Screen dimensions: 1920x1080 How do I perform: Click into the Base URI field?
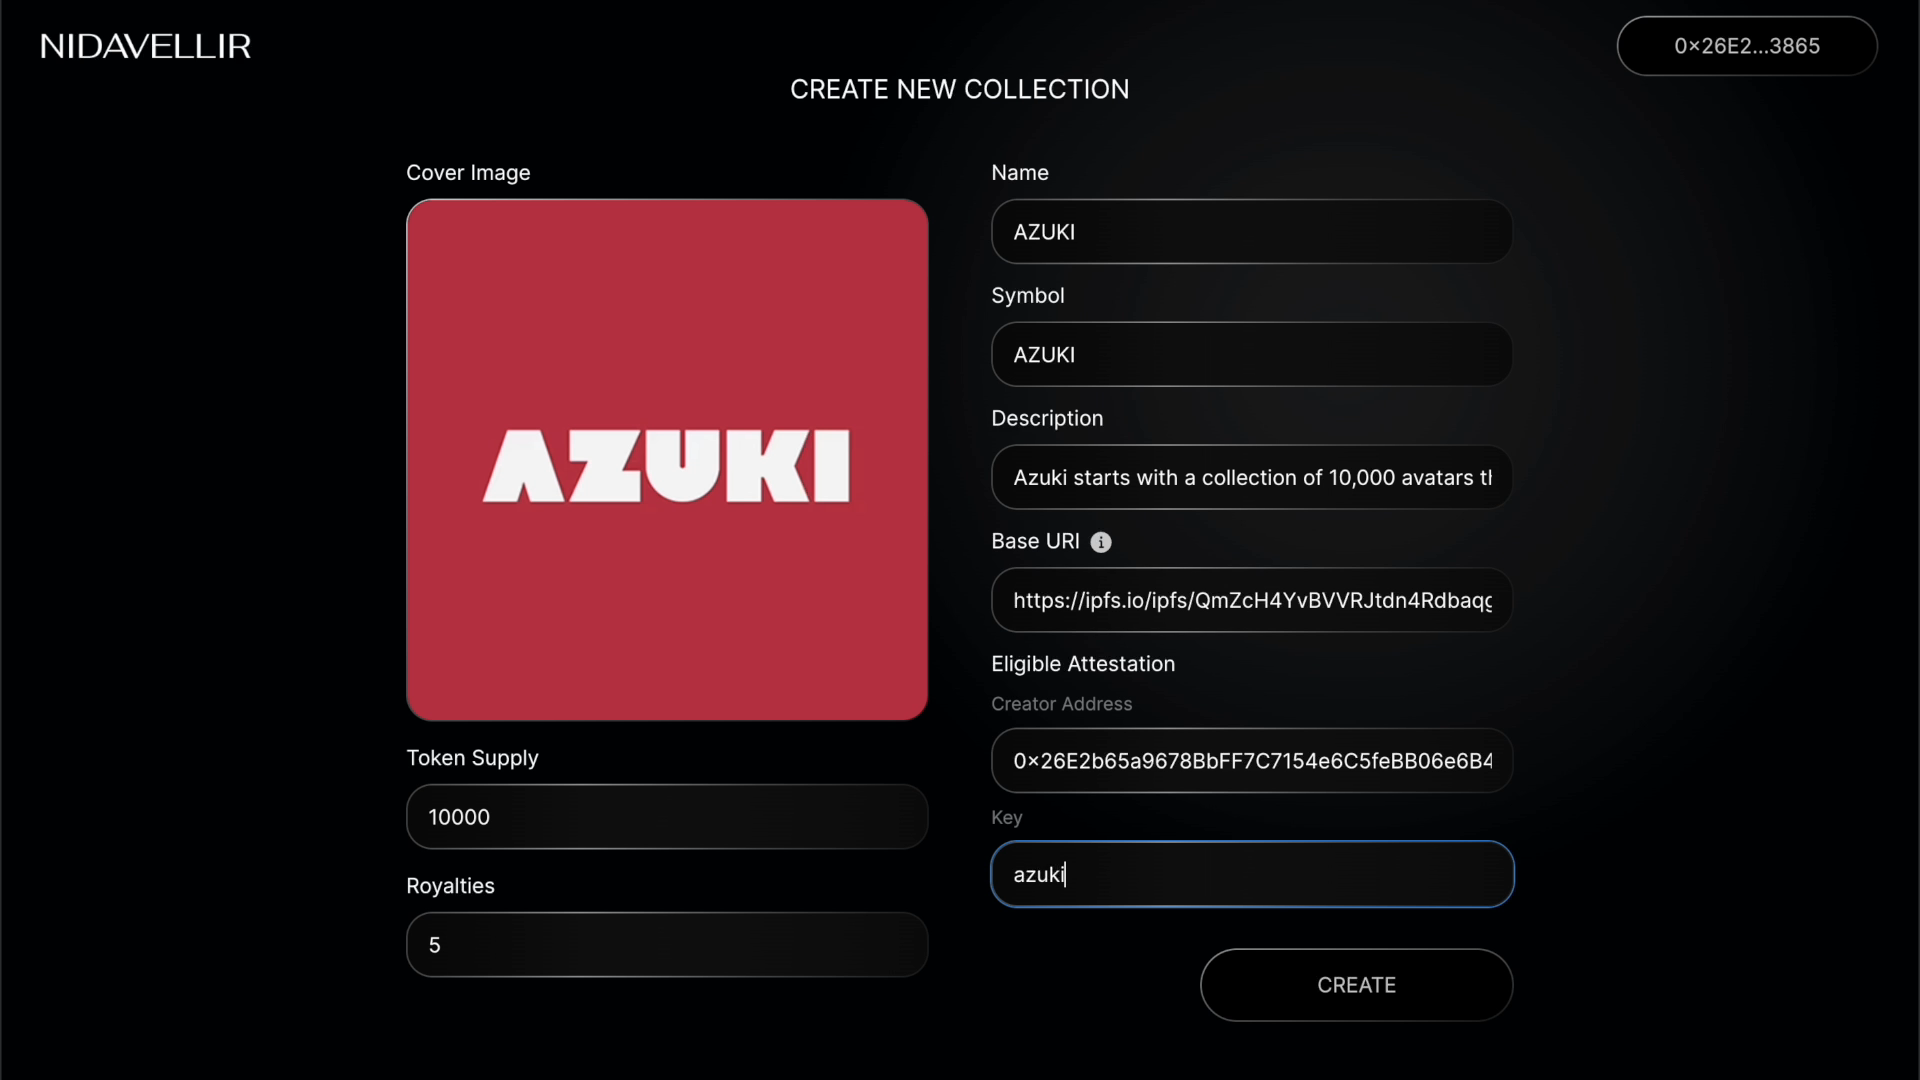[x=1252, y=601]
